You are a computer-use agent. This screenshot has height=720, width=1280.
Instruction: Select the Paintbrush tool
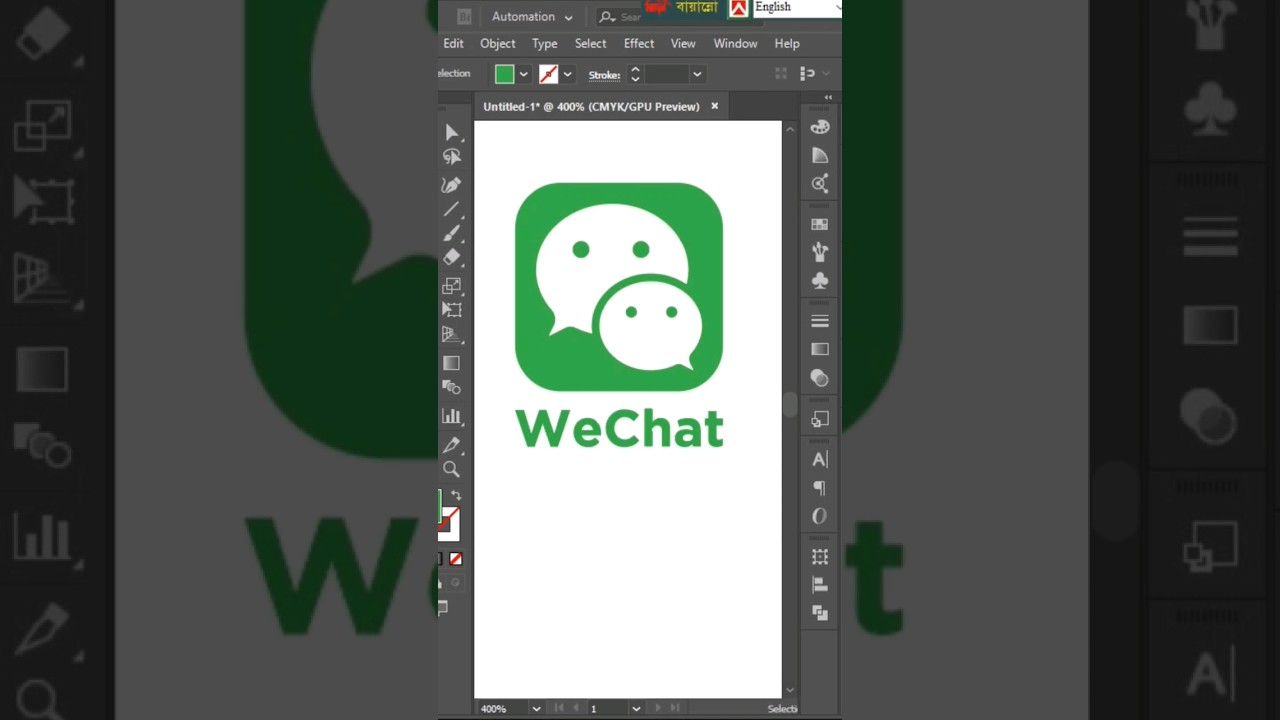tap(452, 233)
